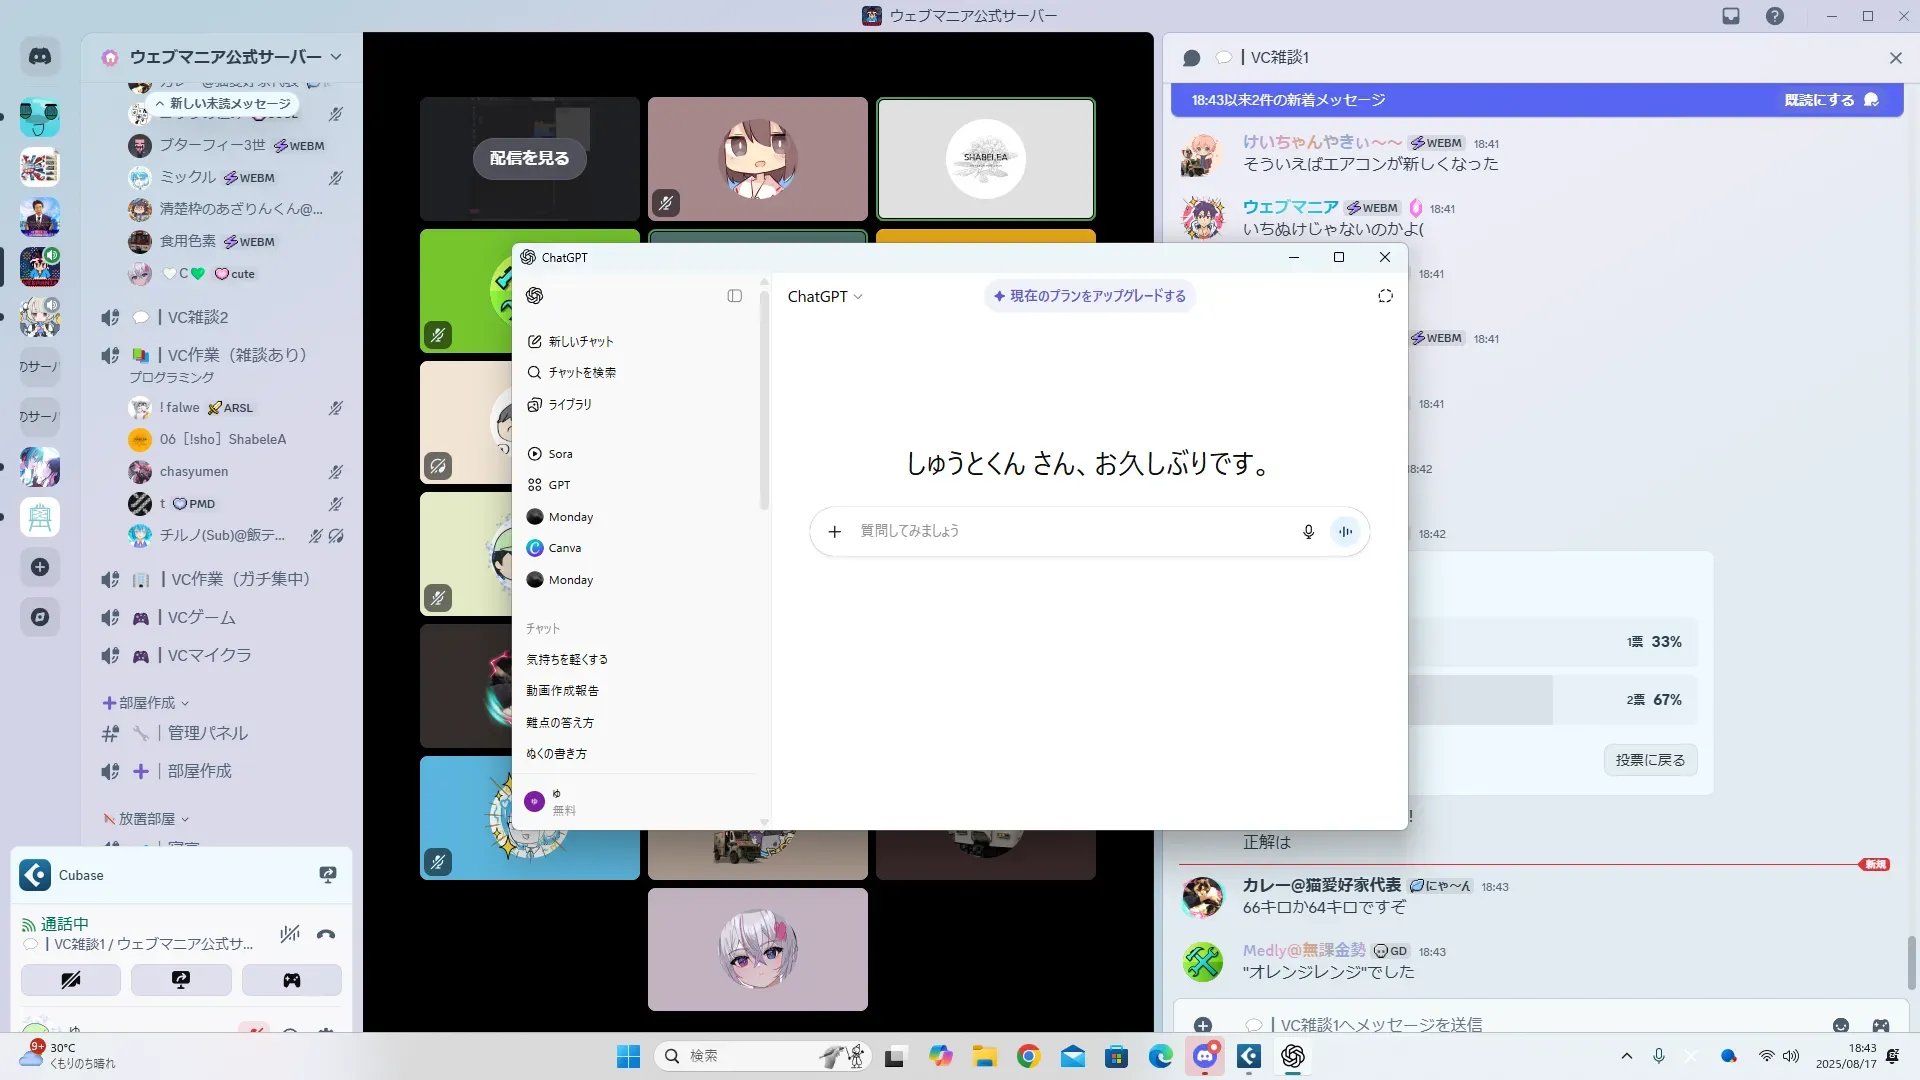Image resolution: width=1920 pixels, height=1080 pixels.
Task: Click the plan upgrade button in ChatGPT
Action: pos(1089,296)
